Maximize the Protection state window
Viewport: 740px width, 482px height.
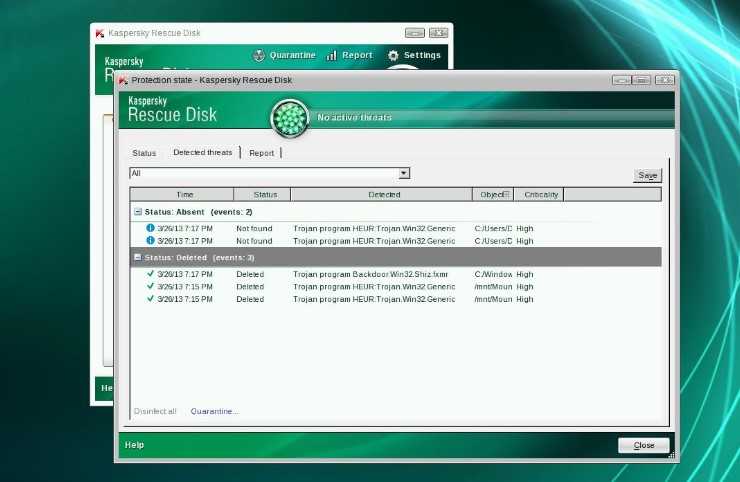(x=641, y=80)
